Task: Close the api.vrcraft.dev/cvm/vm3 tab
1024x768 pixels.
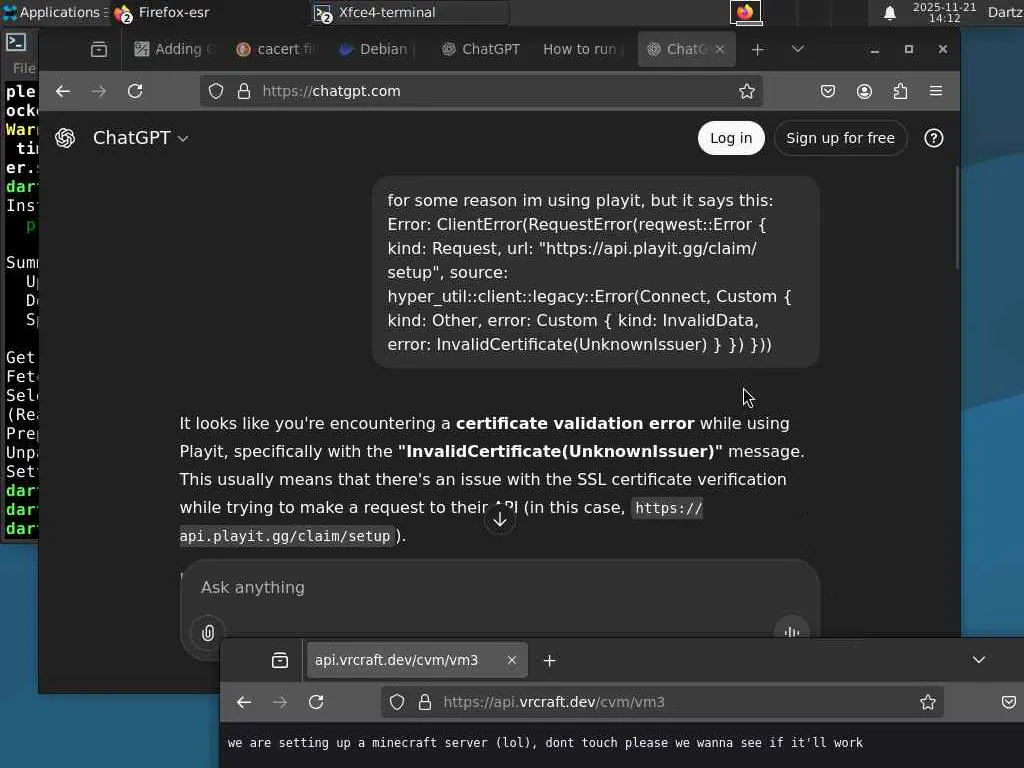Action: [511, 660]
